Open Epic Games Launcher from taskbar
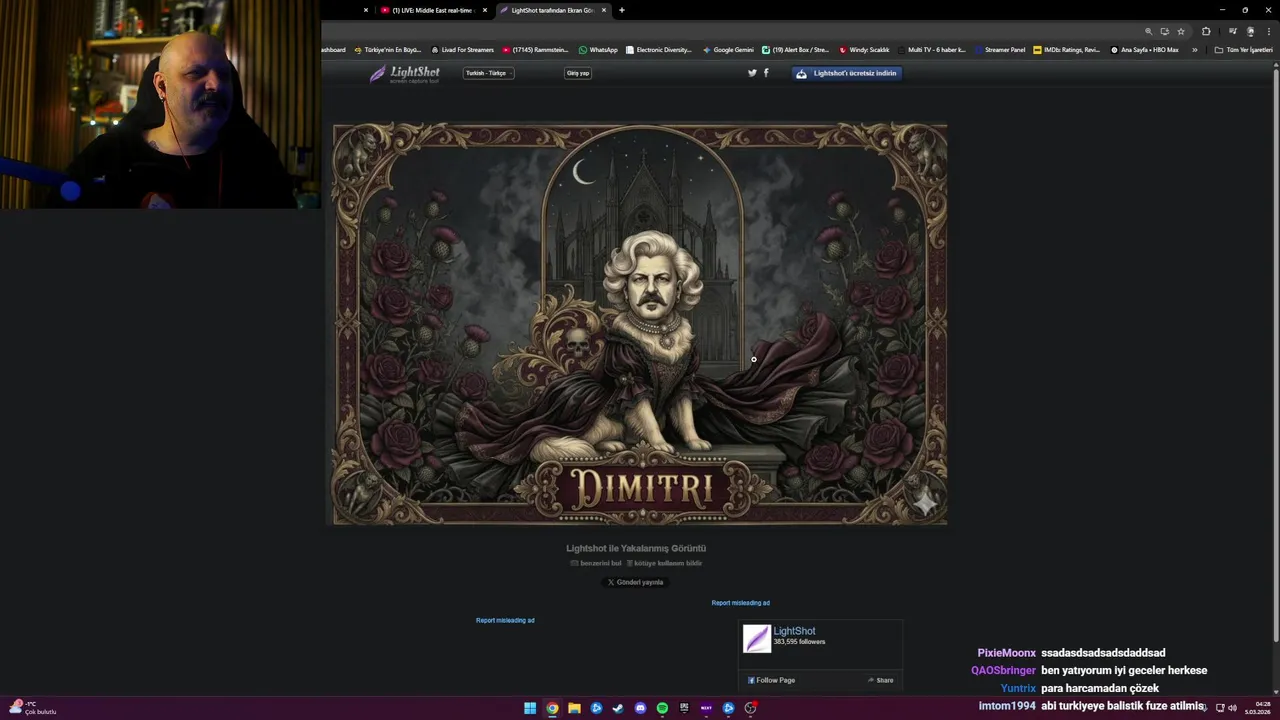Viewport: 1280px width, 720px height. (684, 708)
